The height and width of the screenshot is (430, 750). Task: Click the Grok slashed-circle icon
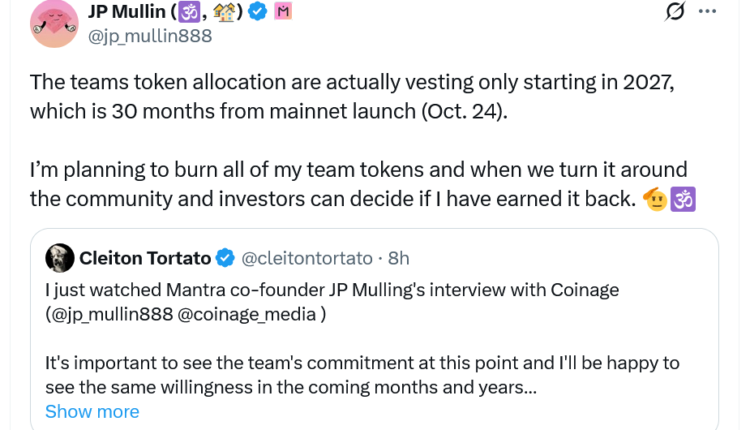(x=674, y=12)
